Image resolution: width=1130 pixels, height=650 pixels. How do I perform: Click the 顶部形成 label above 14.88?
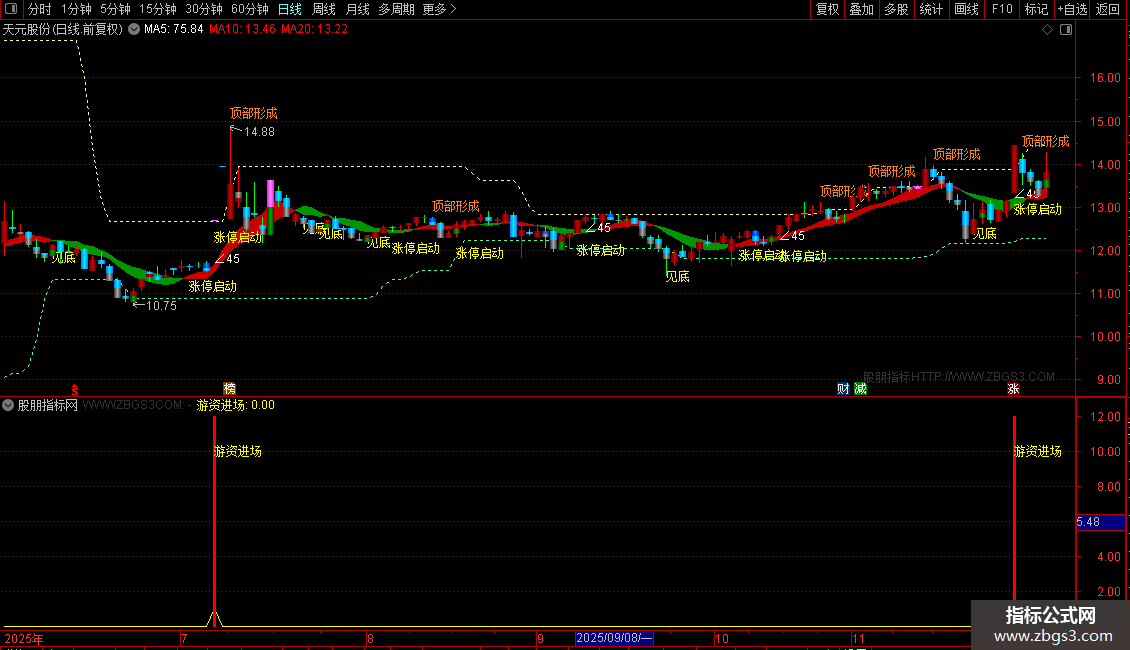[x=254, y=113]
